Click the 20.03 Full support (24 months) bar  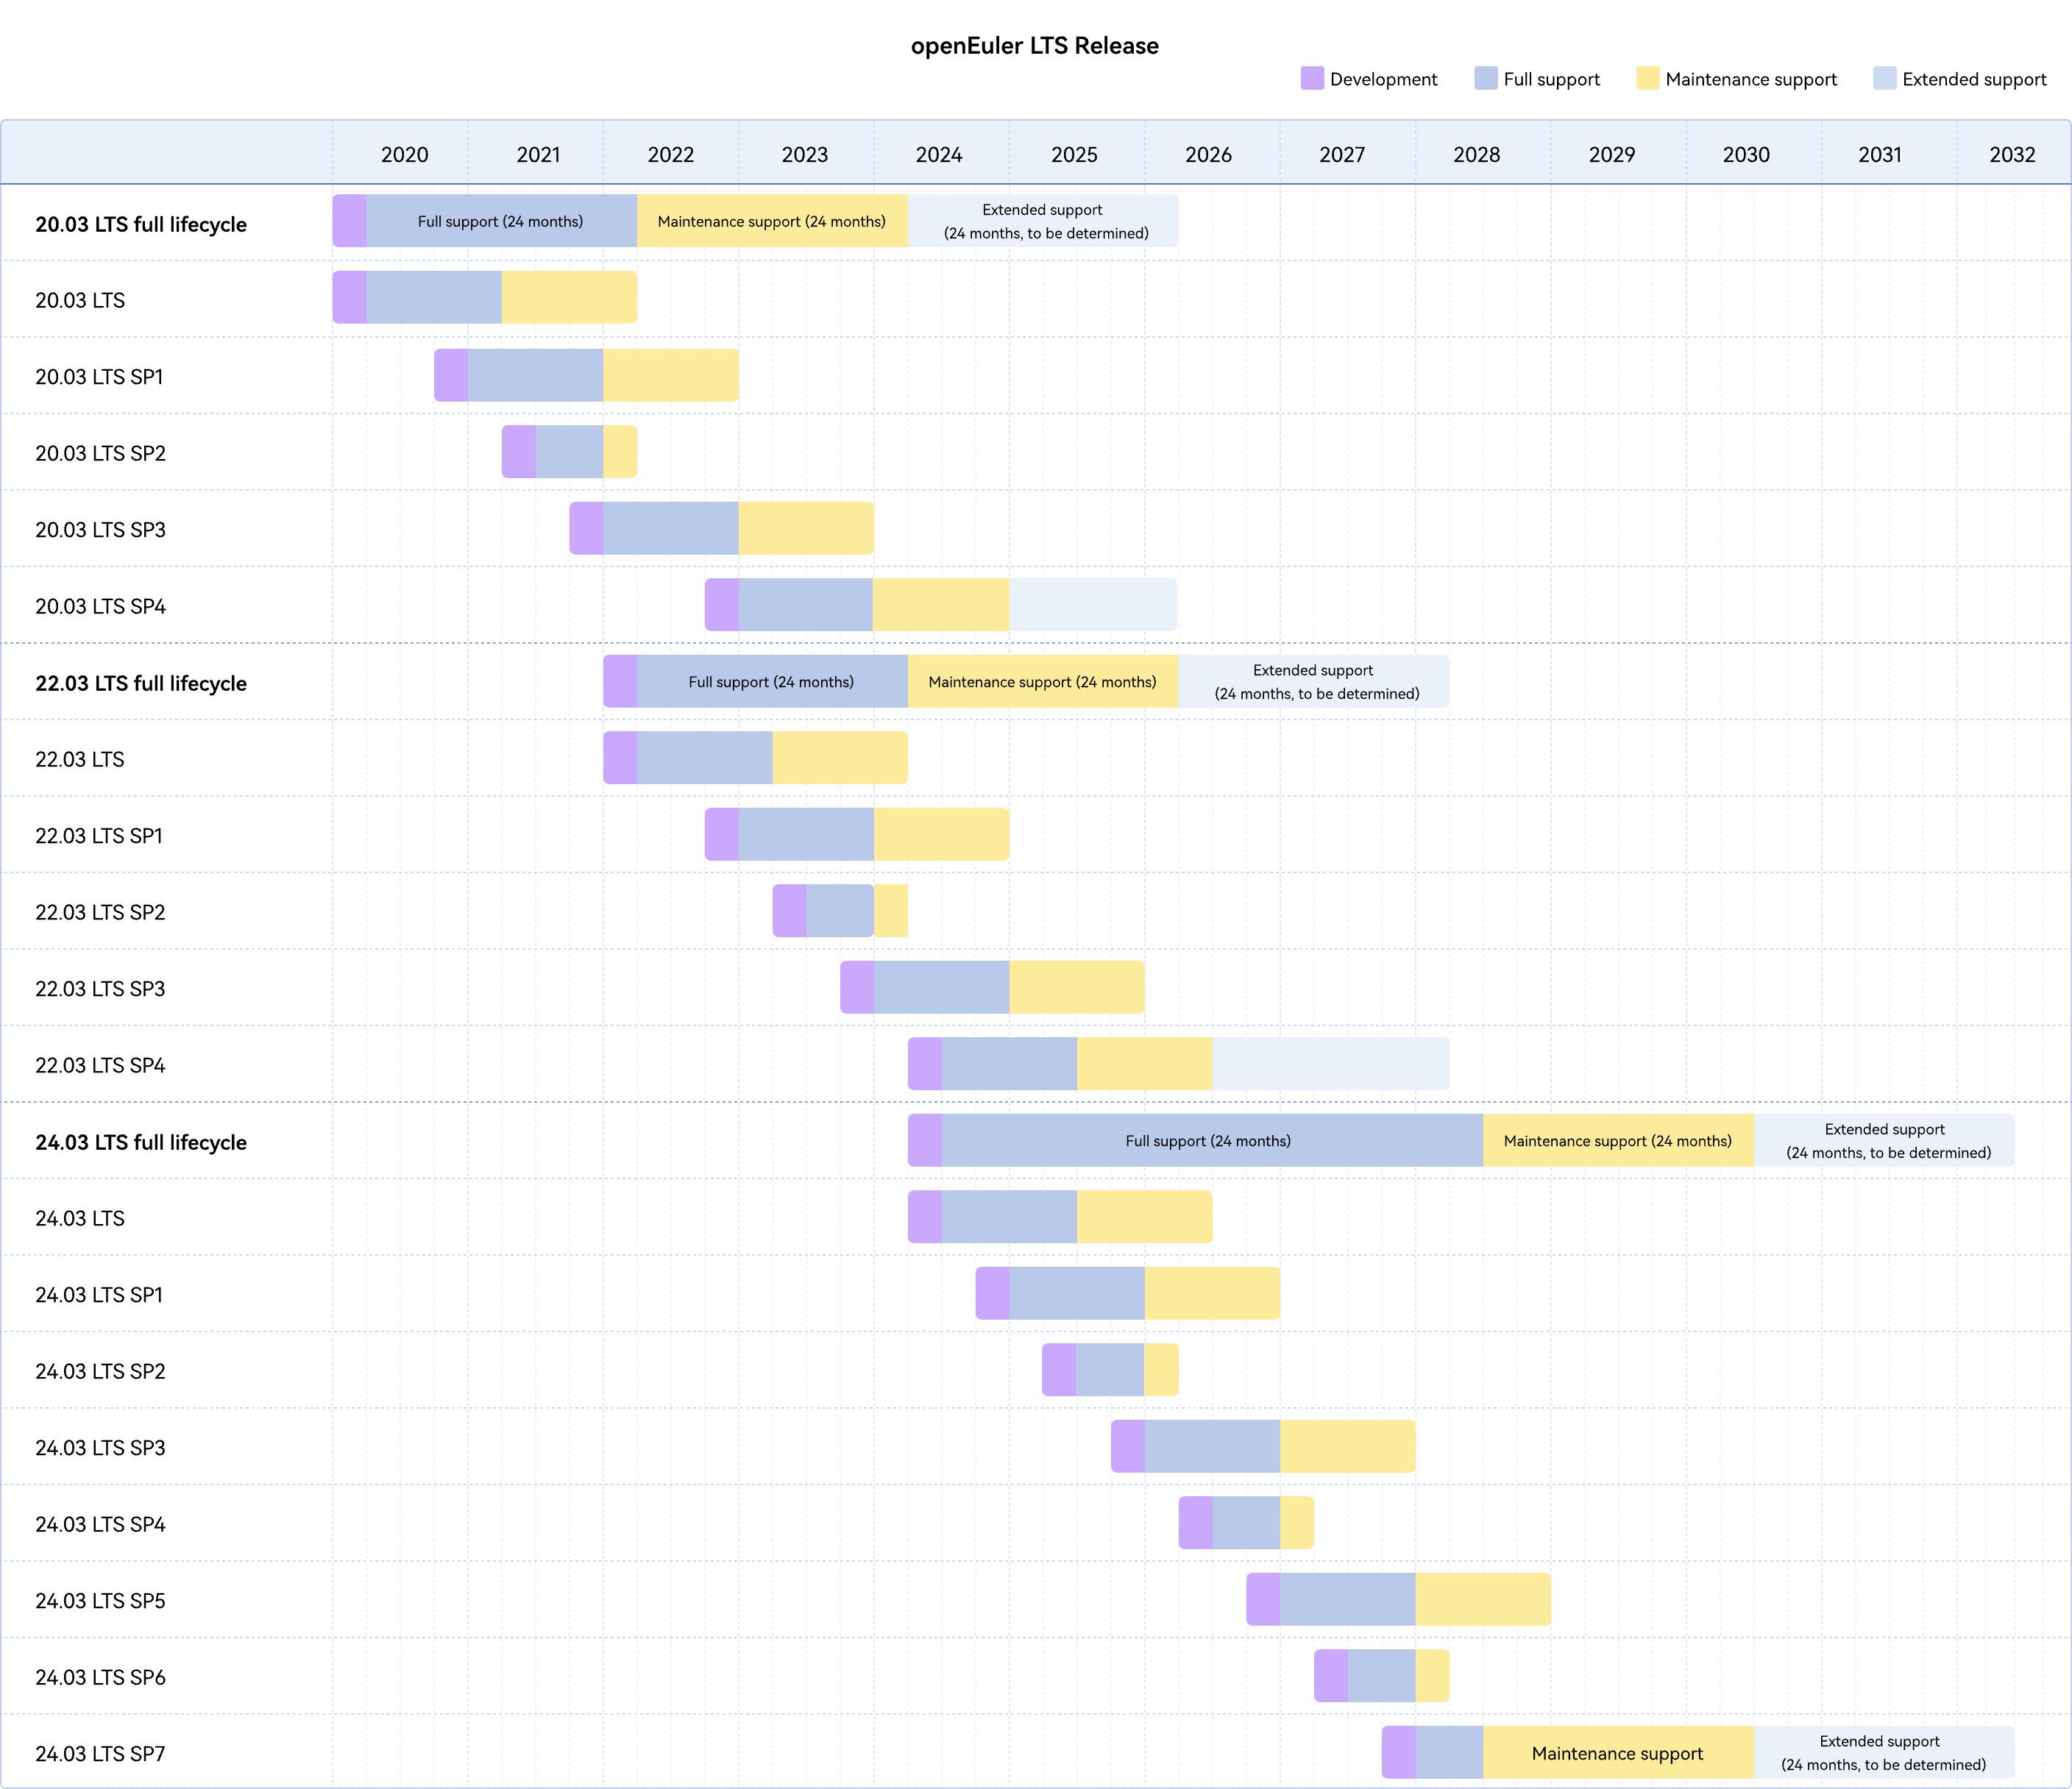[501, 221]
